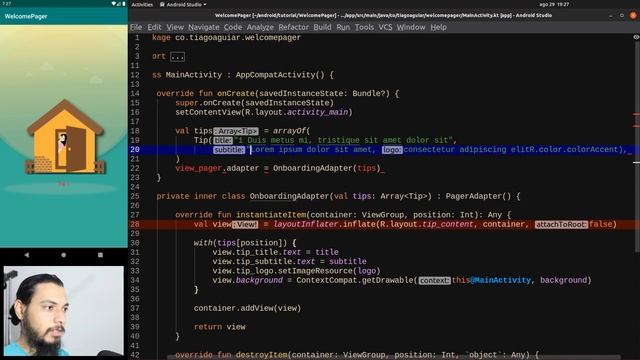Click the editor inspections eye icon
This screenshot has height=360, width=640.
636,37
